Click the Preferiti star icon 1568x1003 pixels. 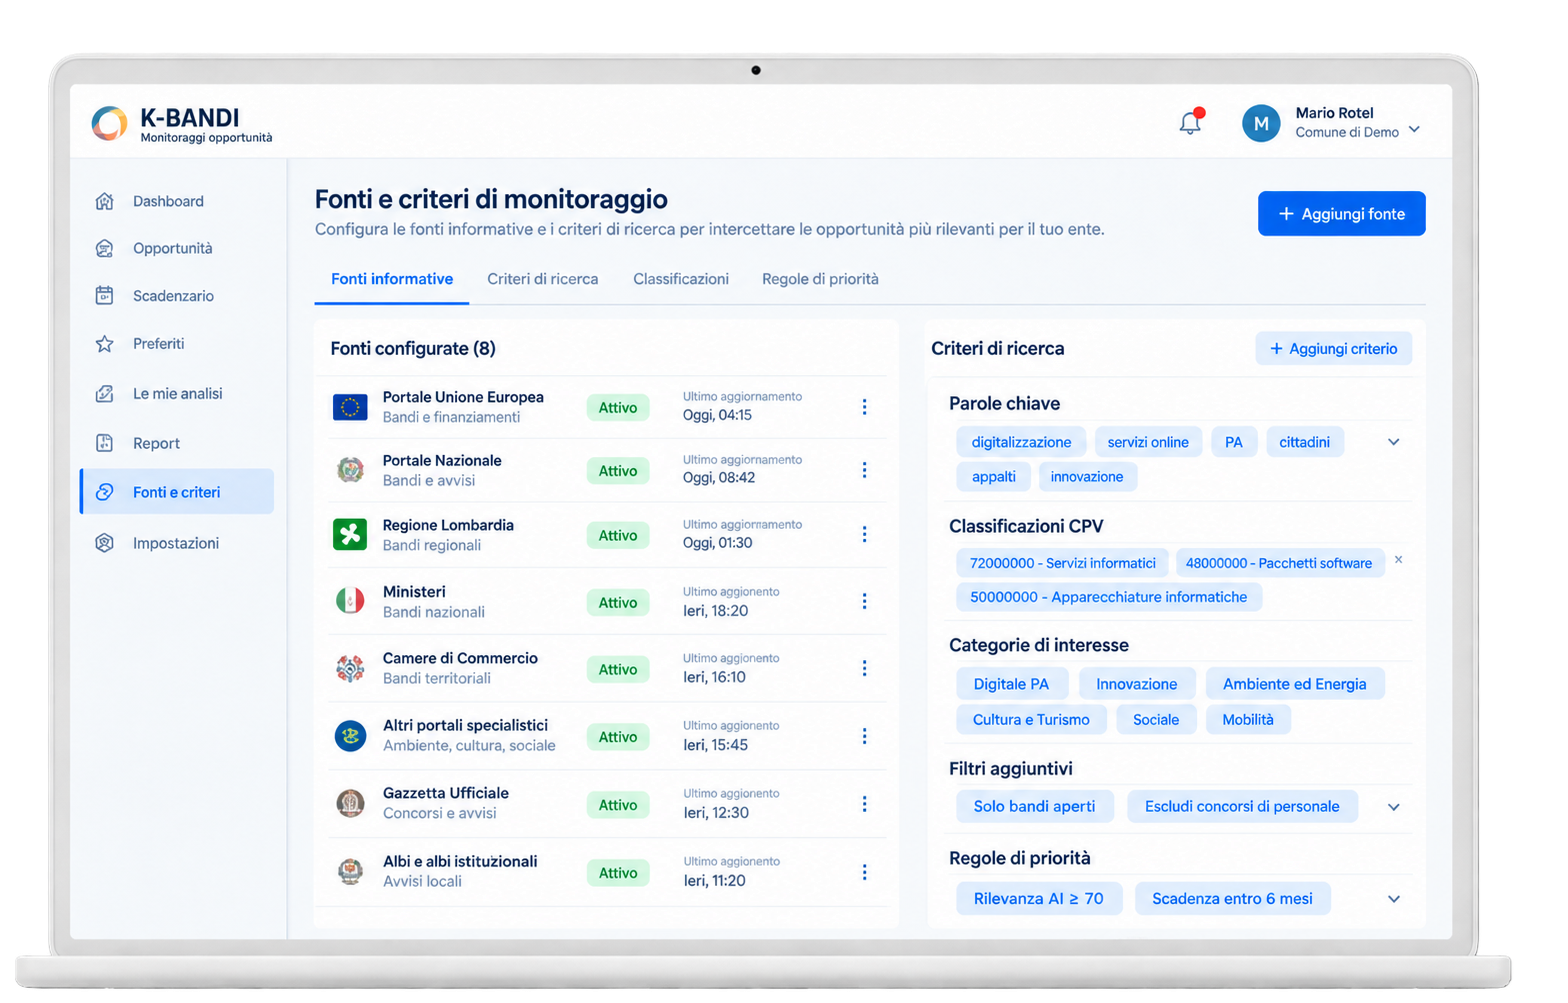coord(105,344)
